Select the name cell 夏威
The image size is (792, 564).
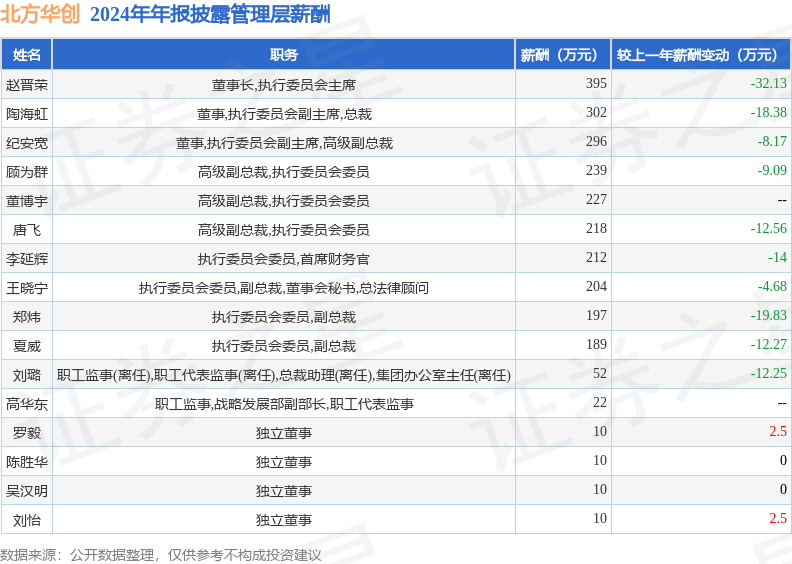pyautogui.click(x=27, y=346)
